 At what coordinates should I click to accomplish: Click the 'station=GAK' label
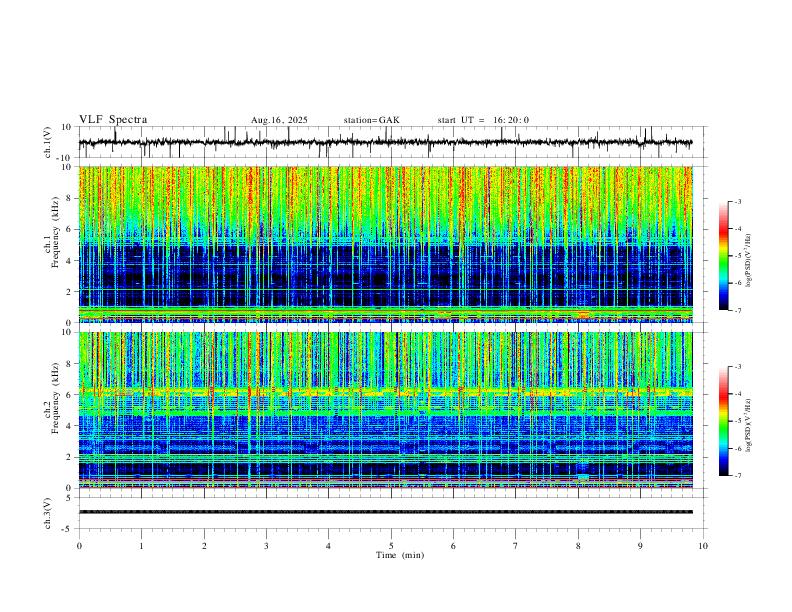point(371,120)
